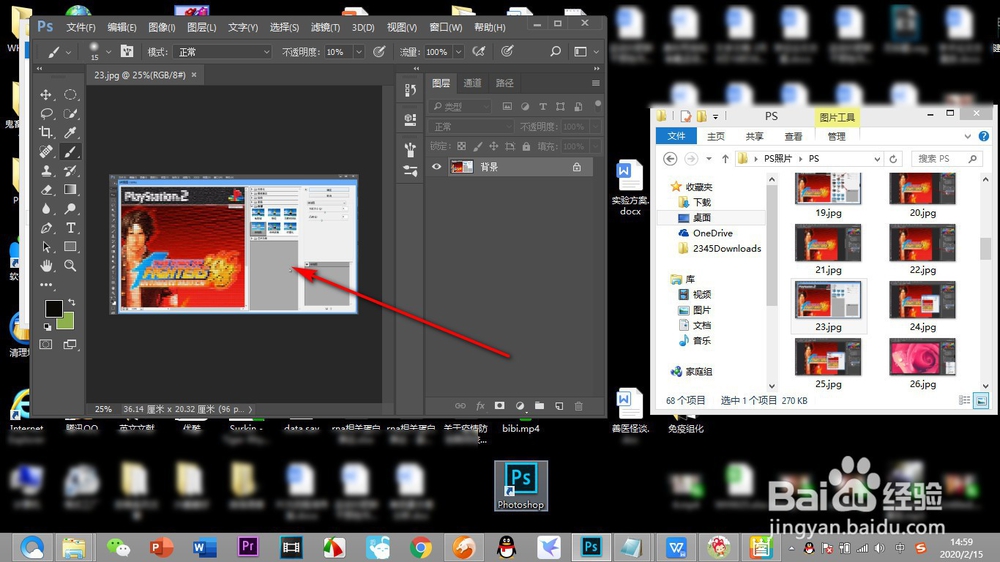The width and height of the screenshot is (1000, 562).
Task: Toggle Quick Mask mode
Action: 46,344
